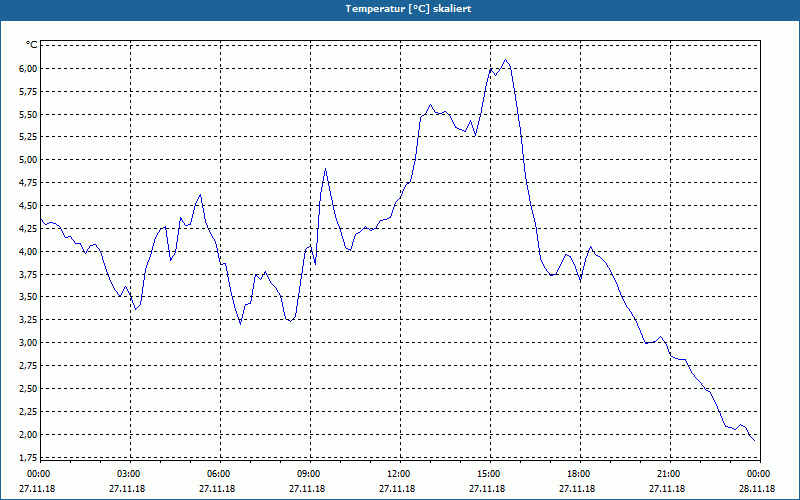Click the 5,50 y-axis value

click(29, 115)
